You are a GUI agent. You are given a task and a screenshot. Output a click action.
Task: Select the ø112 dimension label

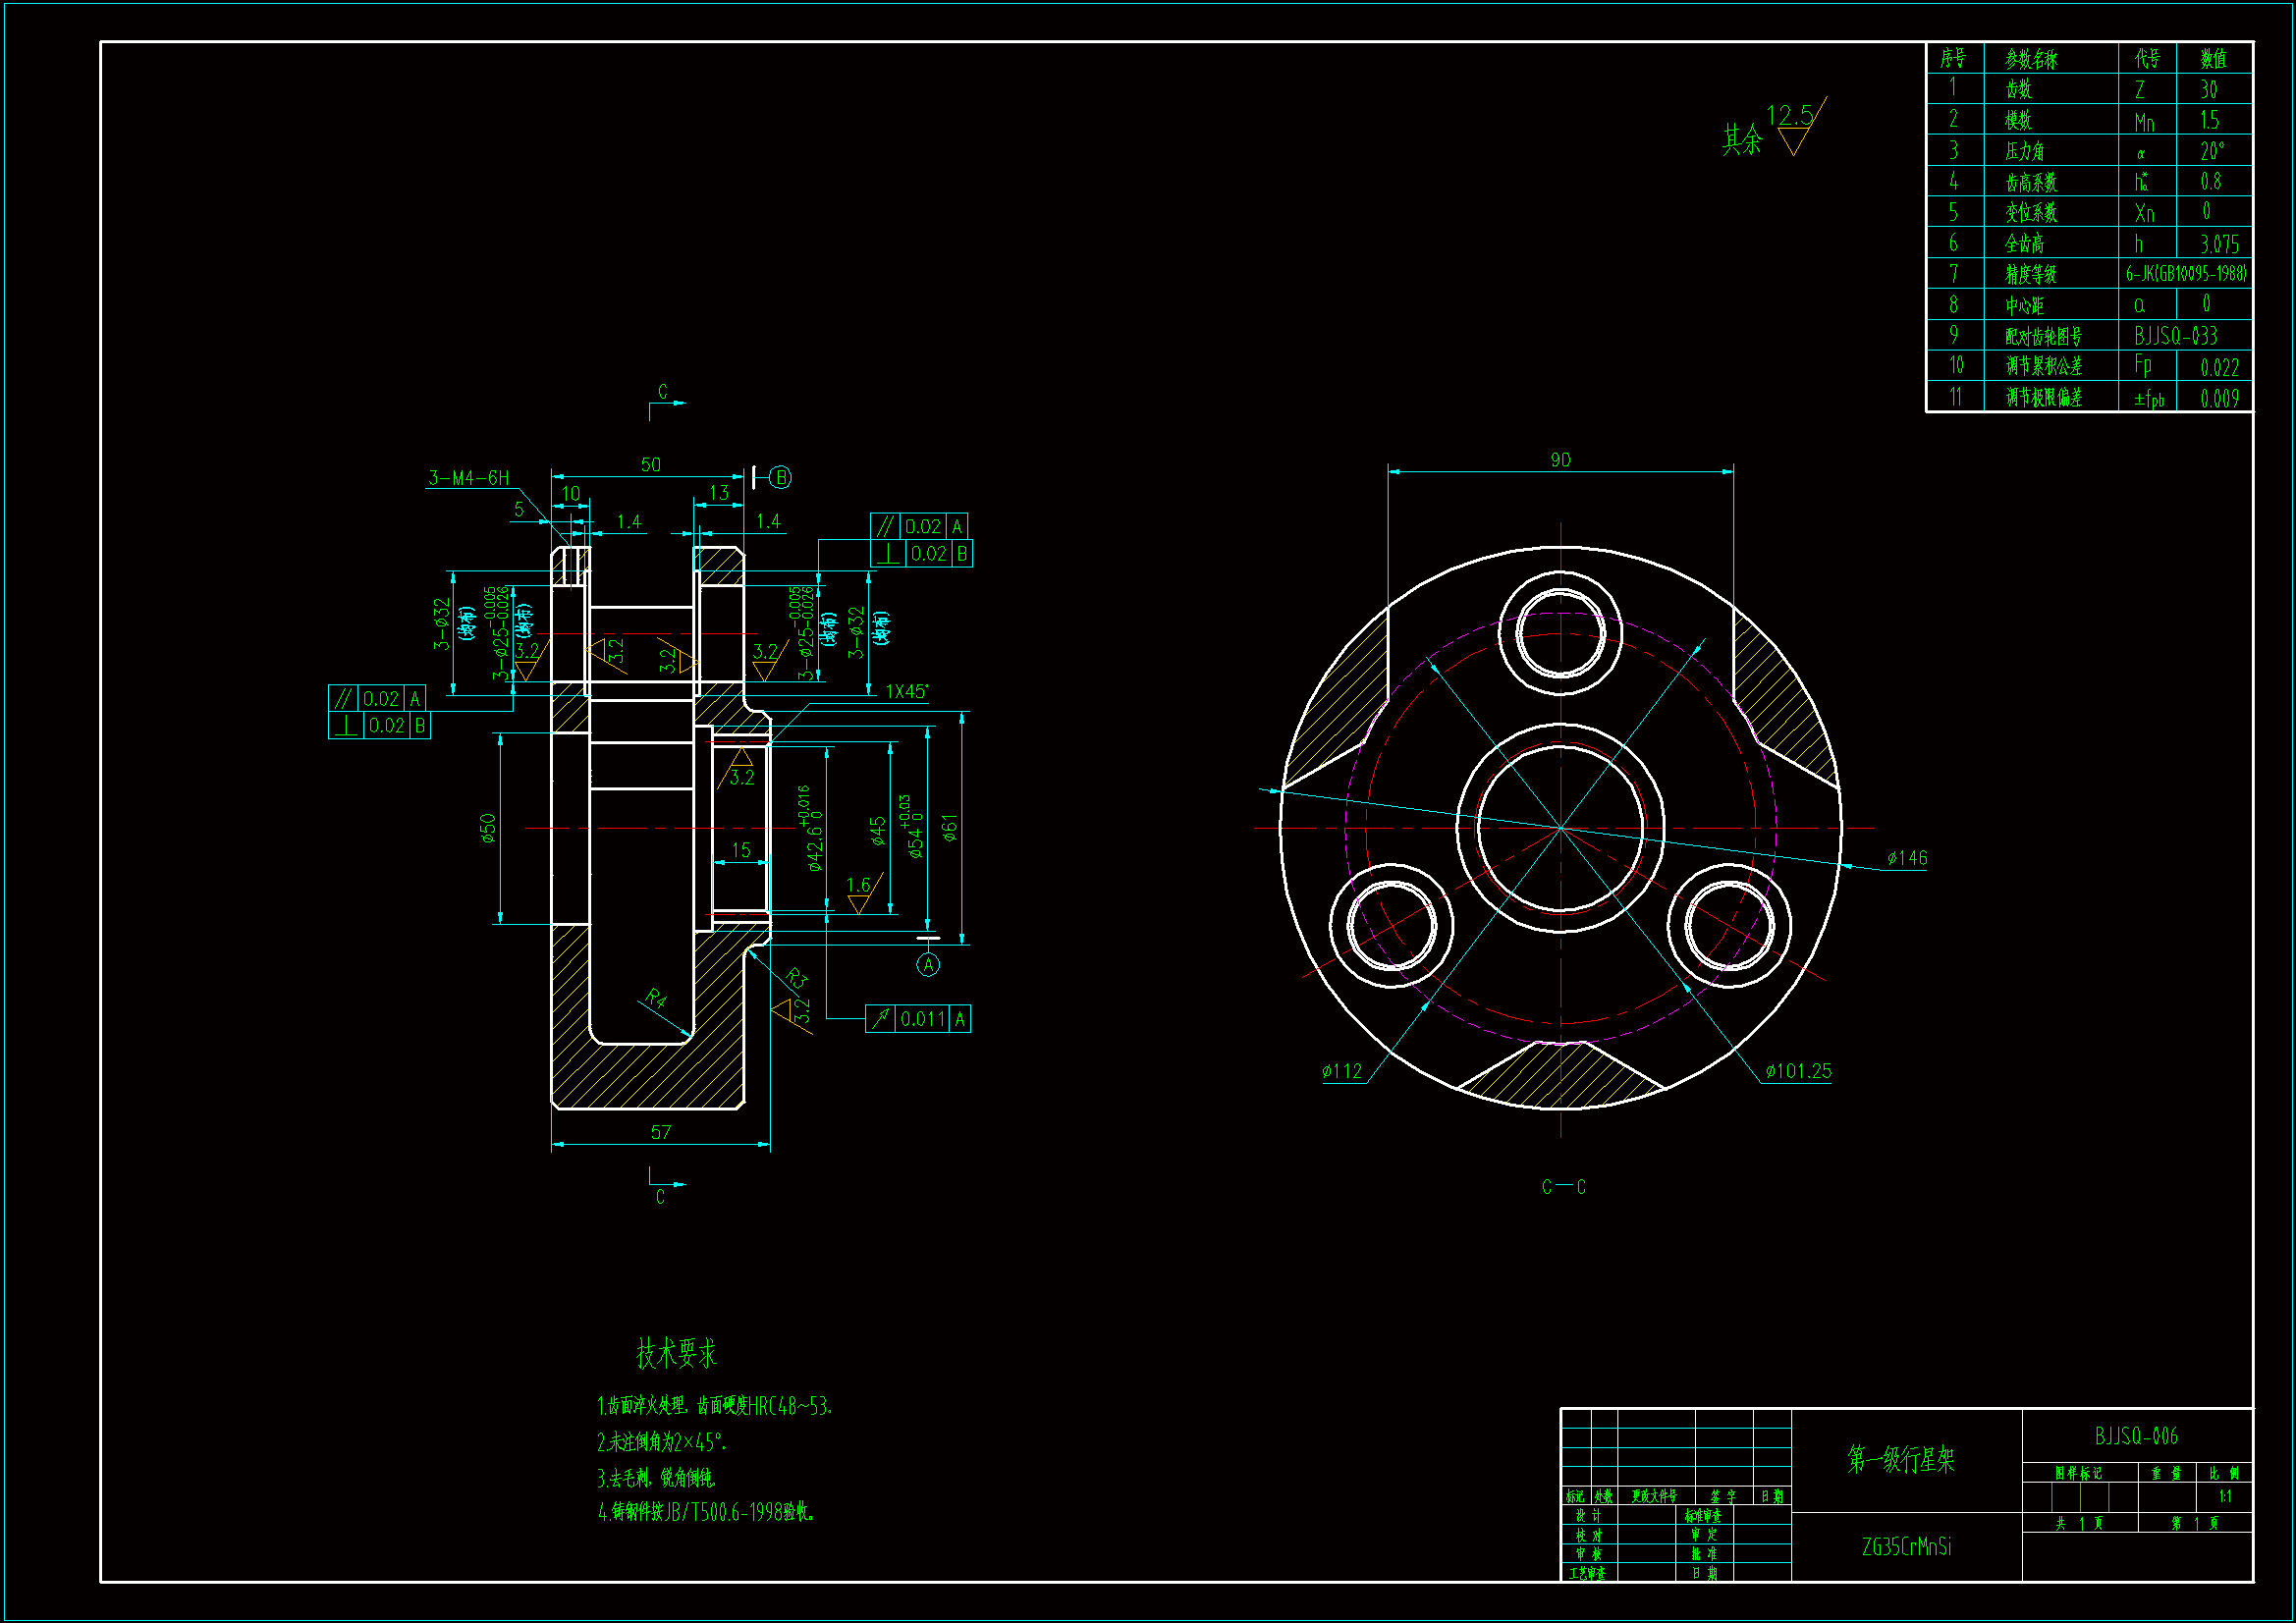[1342, 1071]
